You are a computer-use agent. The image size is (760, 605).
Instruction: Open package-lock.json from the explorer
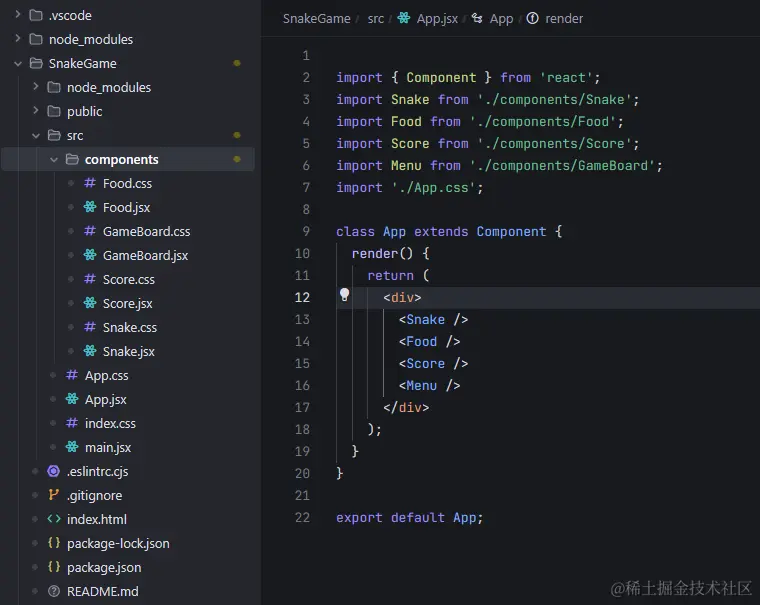pos(118,543)
